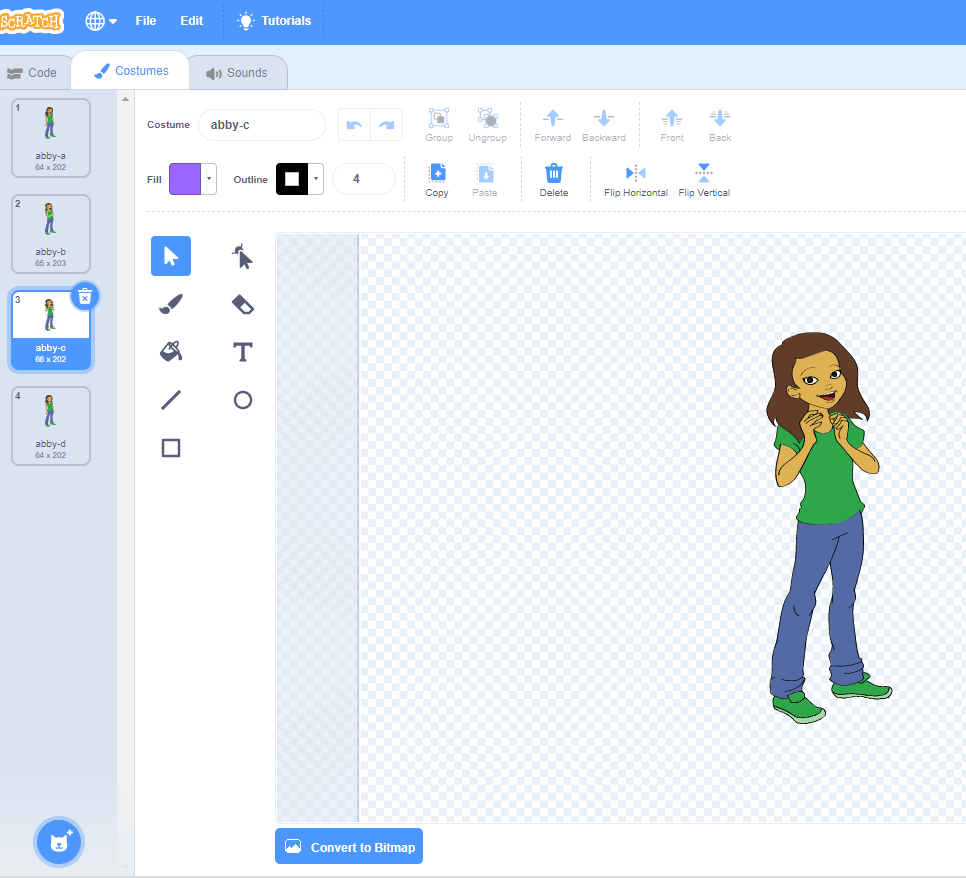
Task: Flip the costume horizontally
Action: 636,180
